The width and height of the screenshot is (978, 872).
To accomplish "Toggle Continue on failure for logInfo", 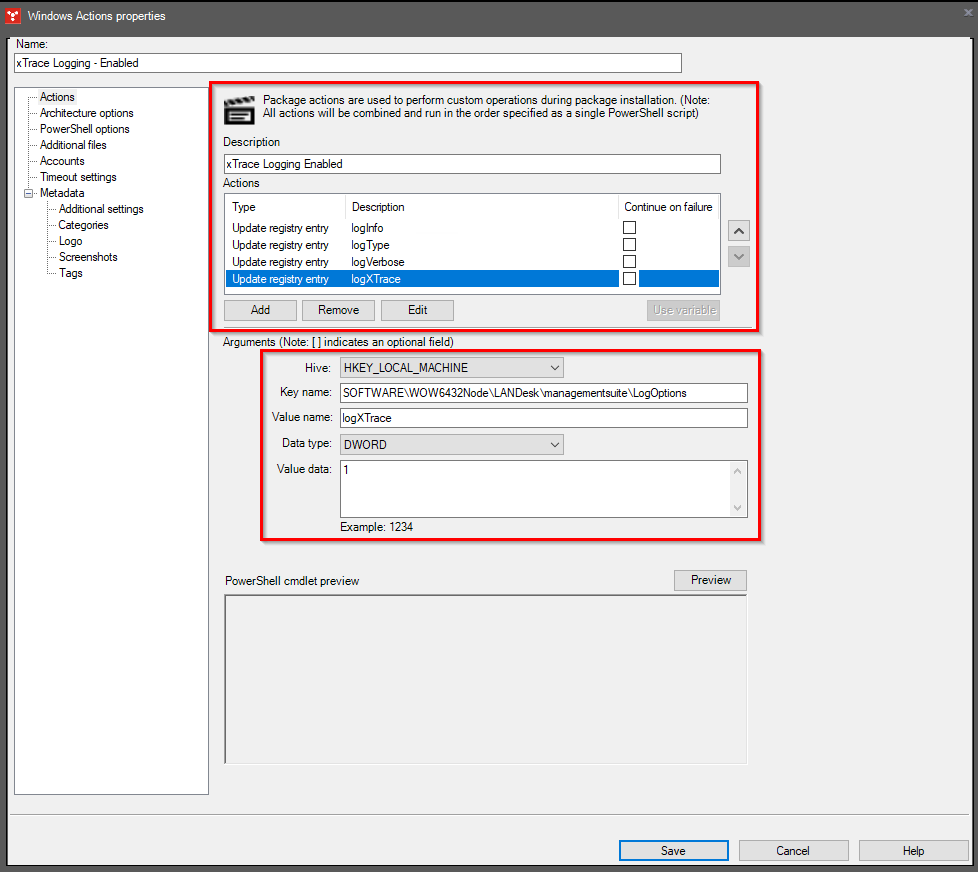I will (629, 228).
